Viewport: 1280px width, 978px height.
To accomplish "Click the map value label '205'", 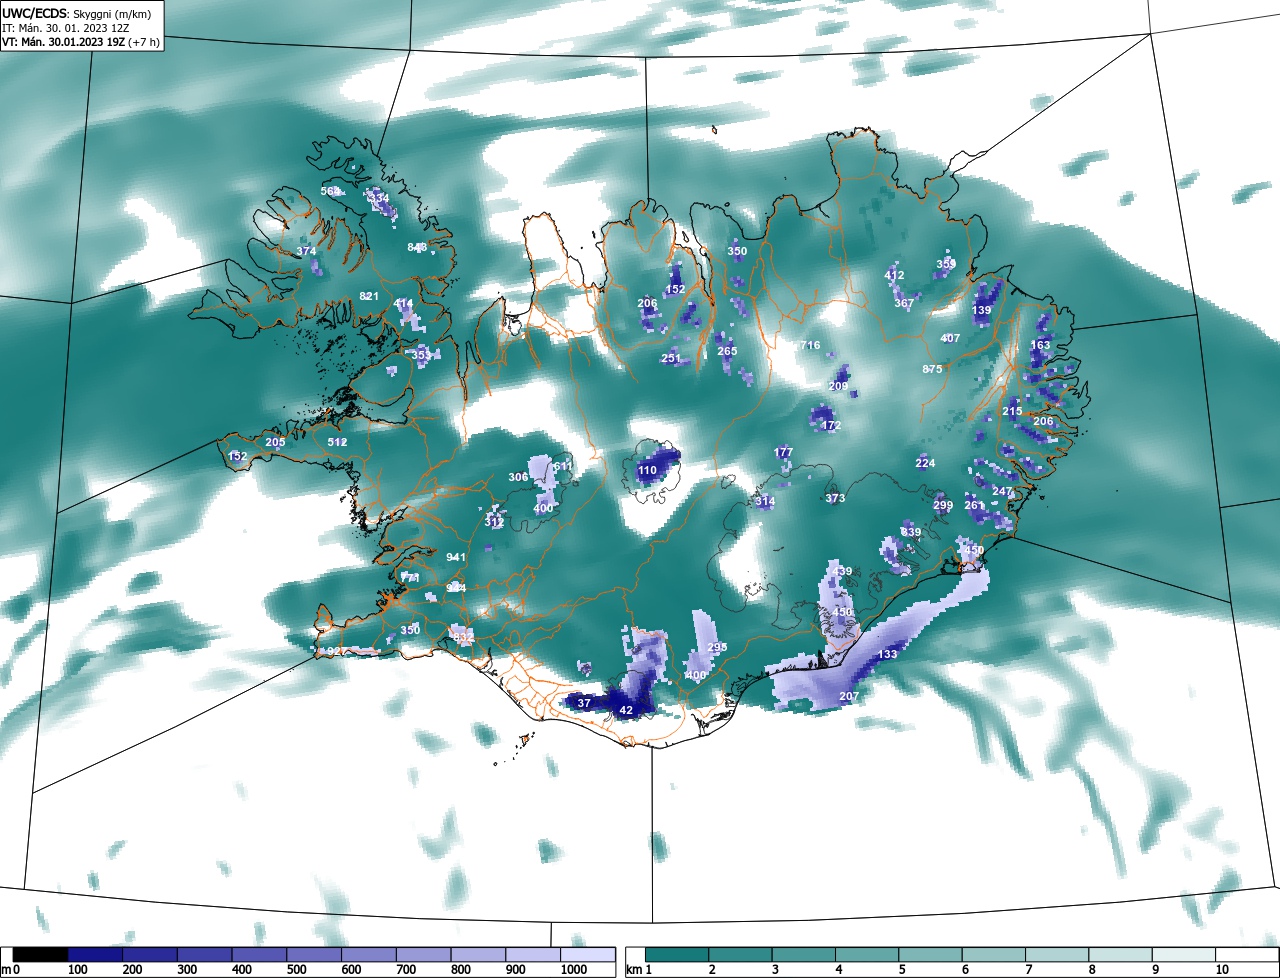I will click(275, 442).
